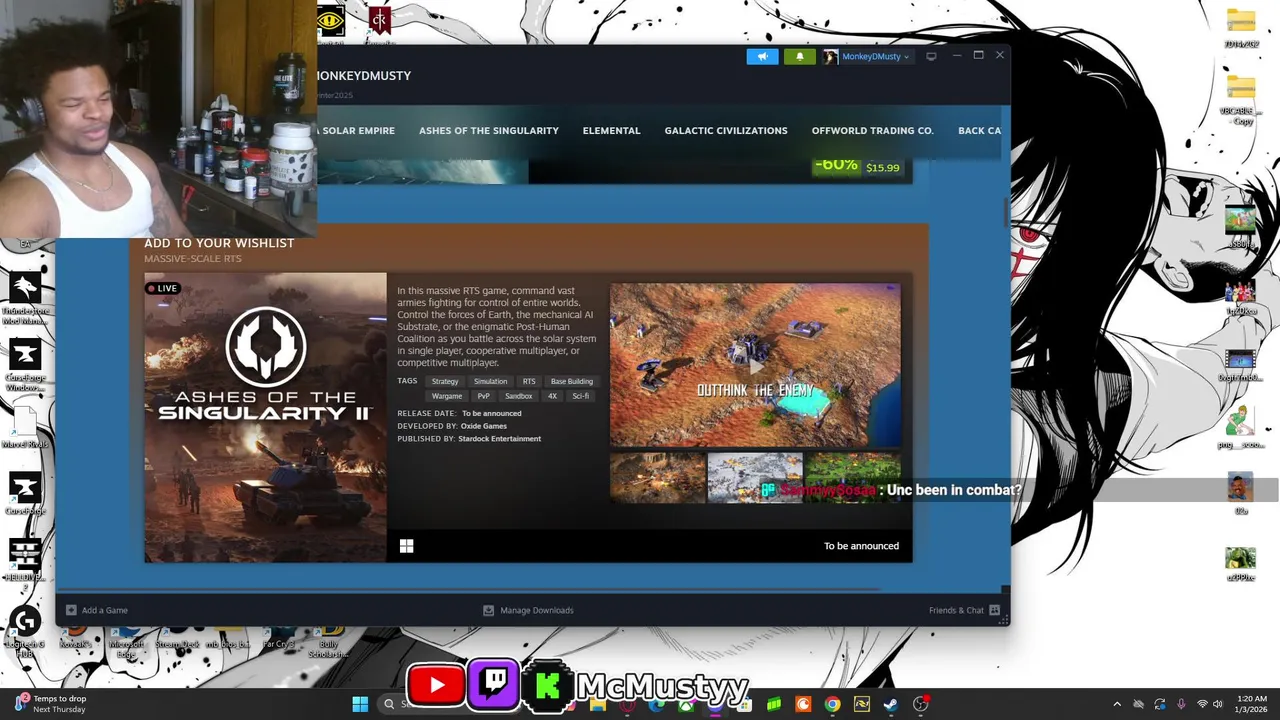Screen dimensions: 1280x720
Task: Open the folder labeled Copy on desktop
Action: (1241, 98)
